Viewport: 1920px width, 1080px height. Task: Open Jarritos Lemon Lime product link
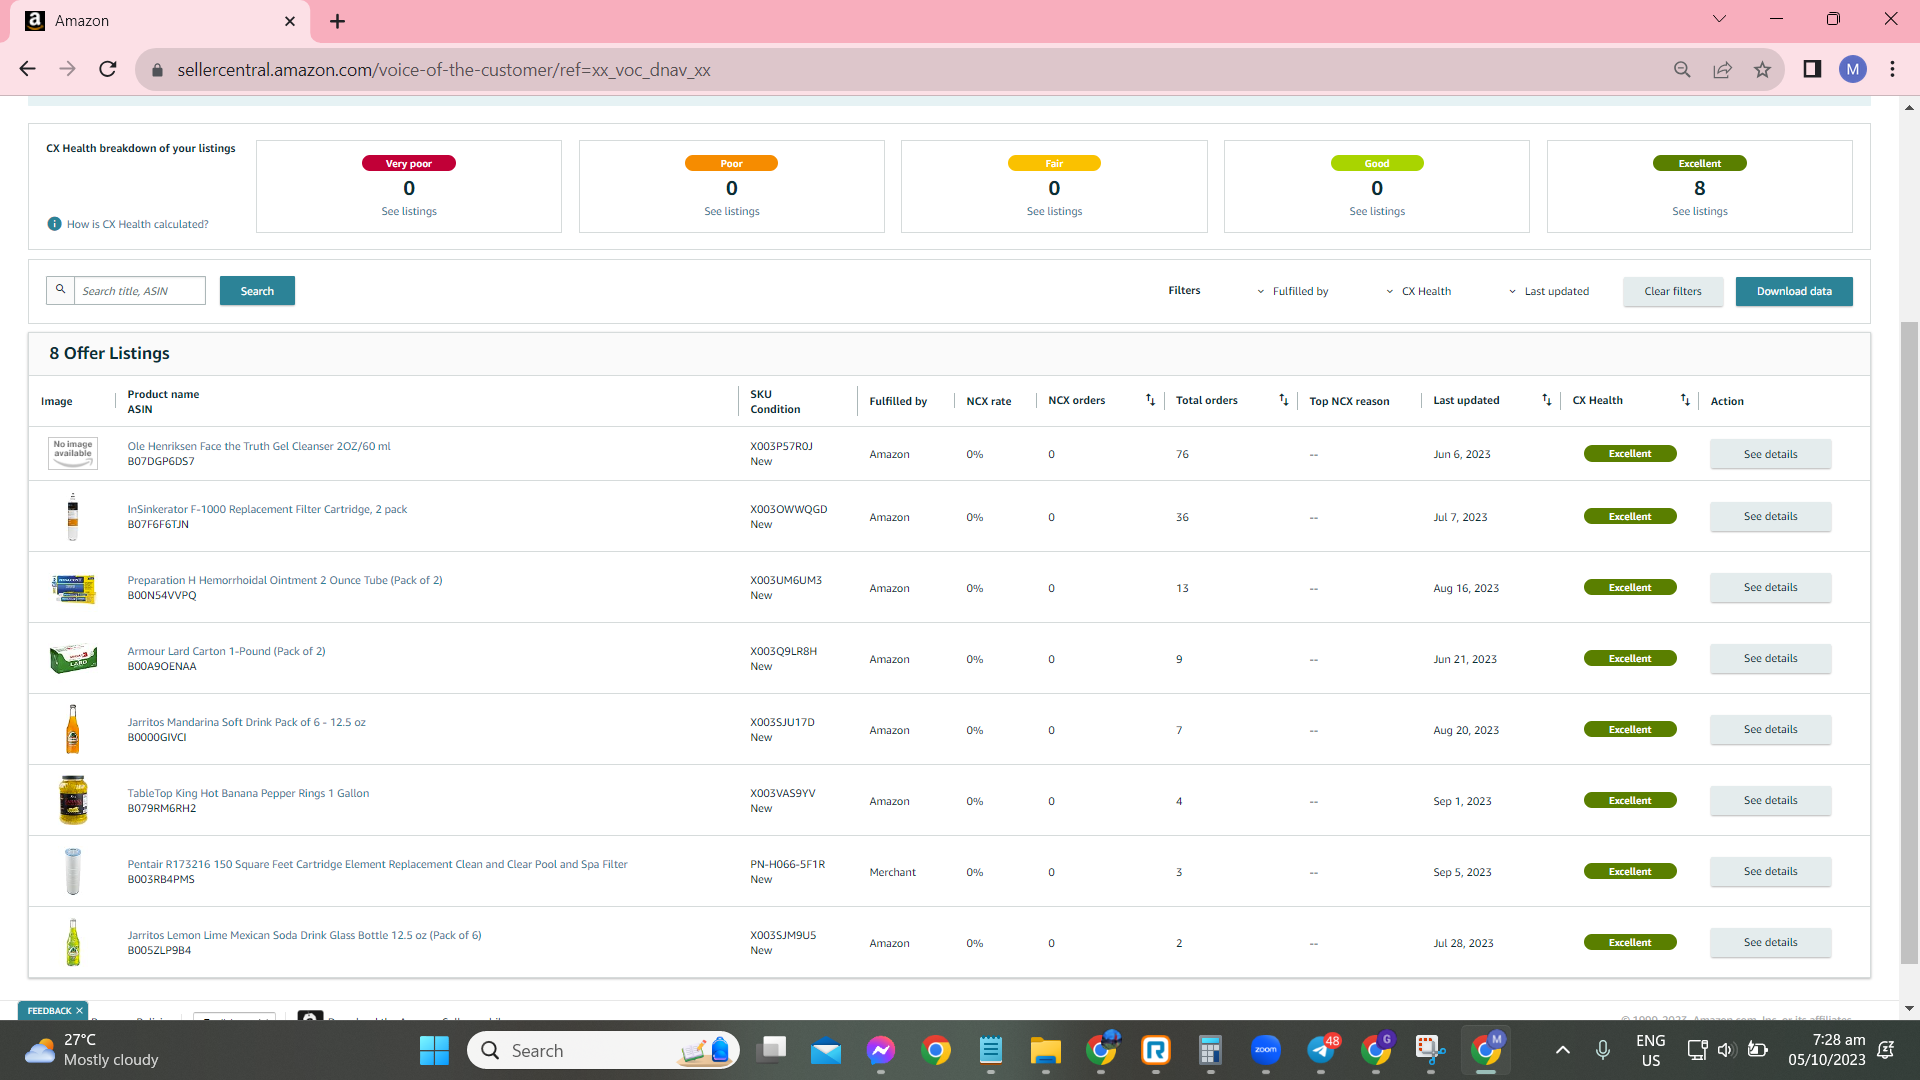[x=304, y=935]
